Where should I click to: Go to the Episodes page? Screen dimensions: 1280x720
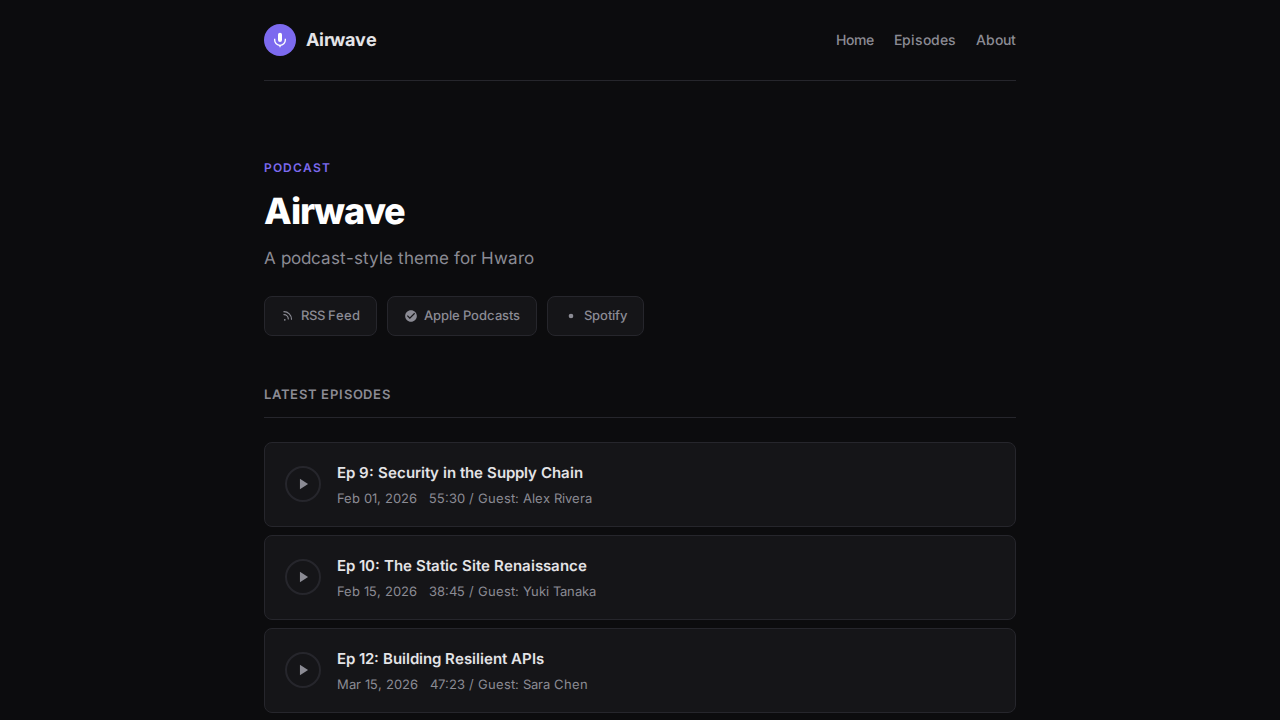click(924, 40)
